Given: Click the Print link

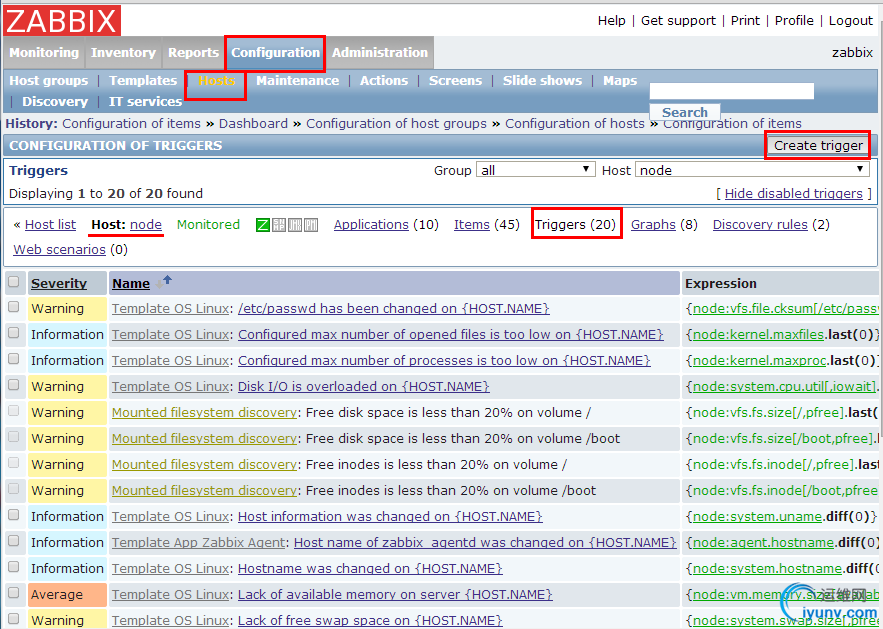Looking at the screenshot, I should tap(745, 20).
